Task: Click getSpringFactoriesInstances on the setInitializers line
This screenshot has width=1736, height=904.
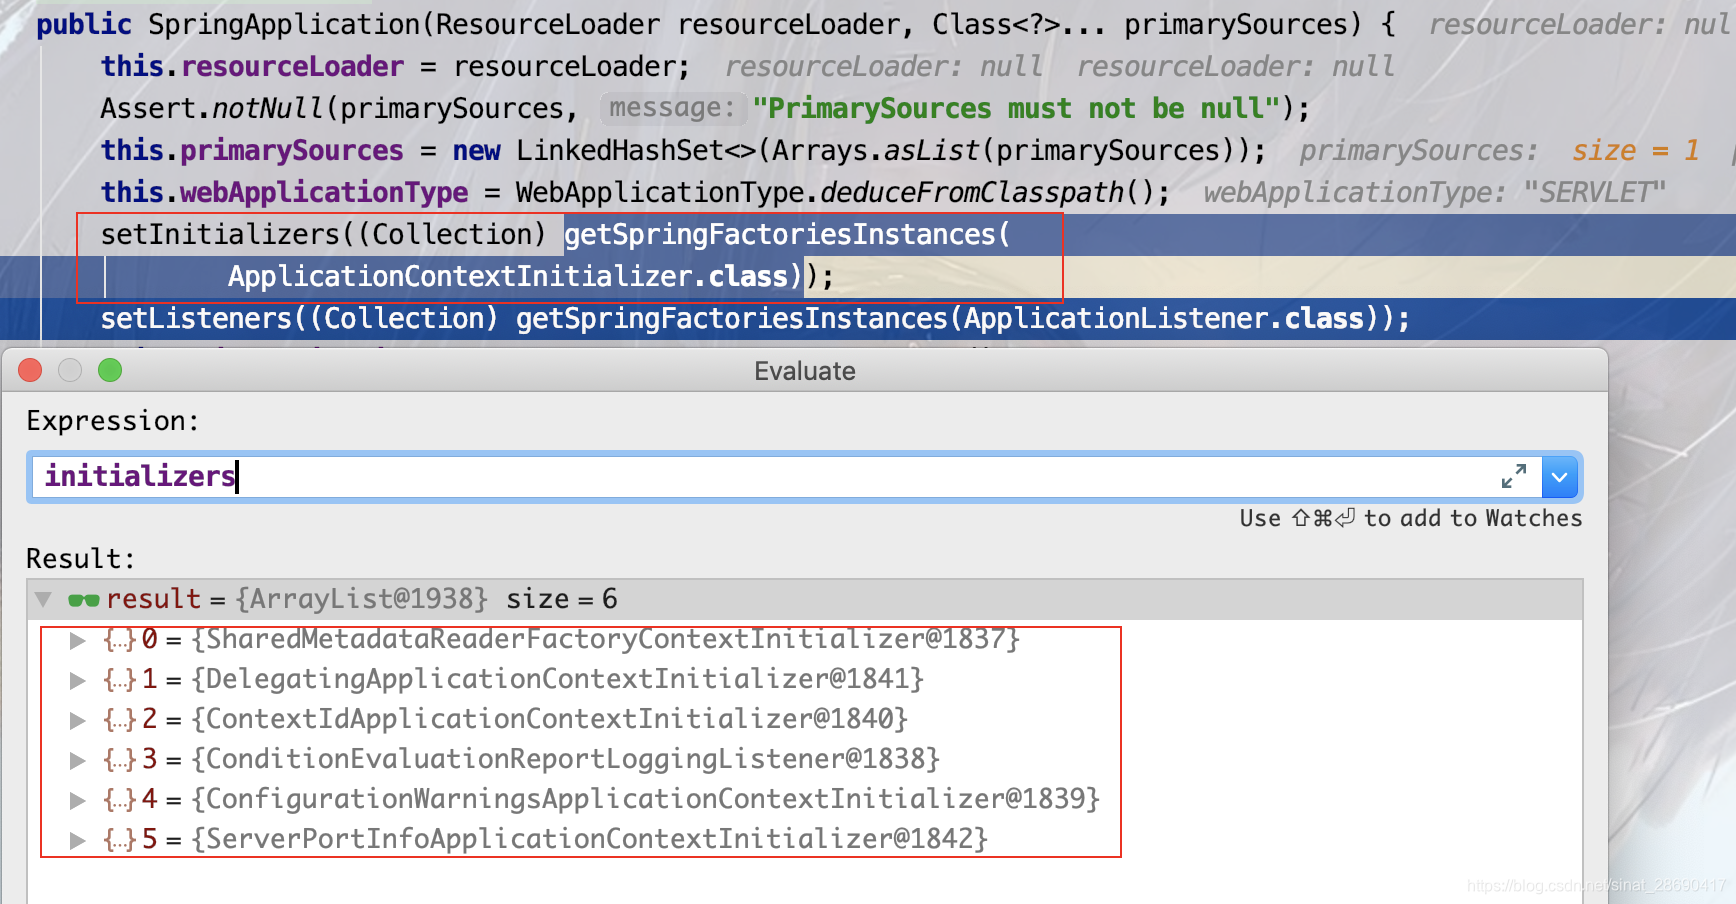Action: (x=780, y=234)
